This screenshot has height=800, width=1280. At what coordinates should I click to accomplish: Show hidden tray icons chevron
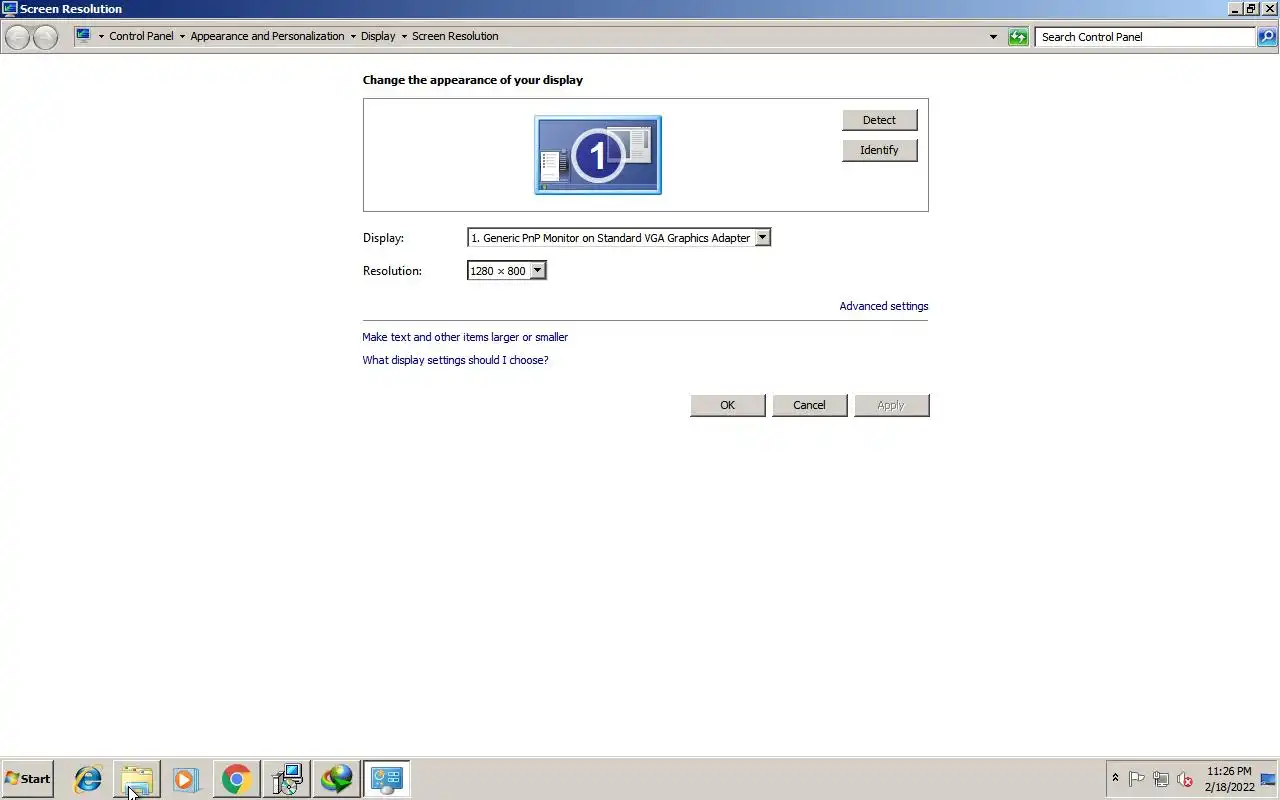[x=1115, y=778]
